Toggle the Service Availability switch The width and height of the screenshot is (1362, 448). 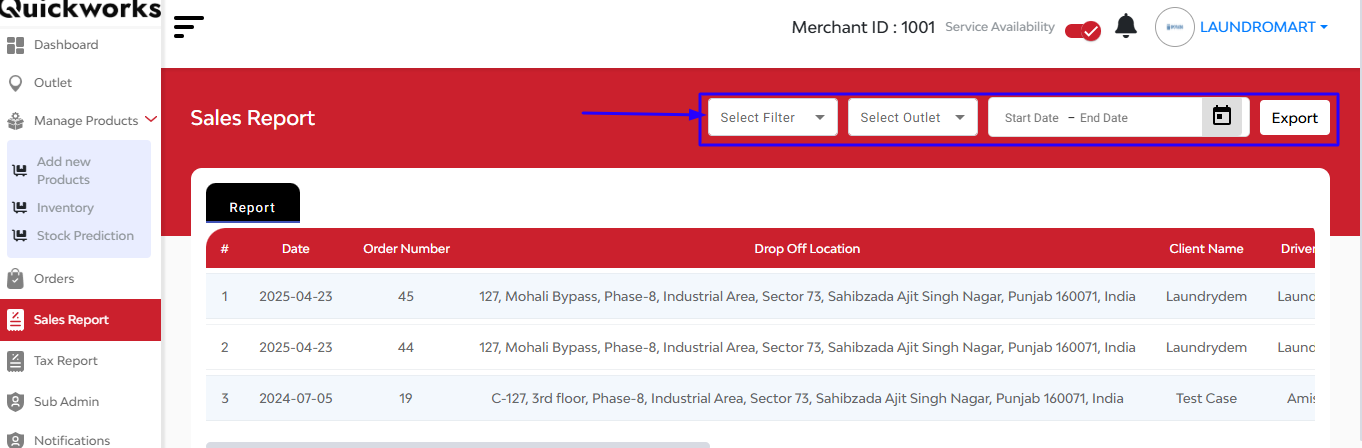pyautogui.click(x=1082, y=30)
